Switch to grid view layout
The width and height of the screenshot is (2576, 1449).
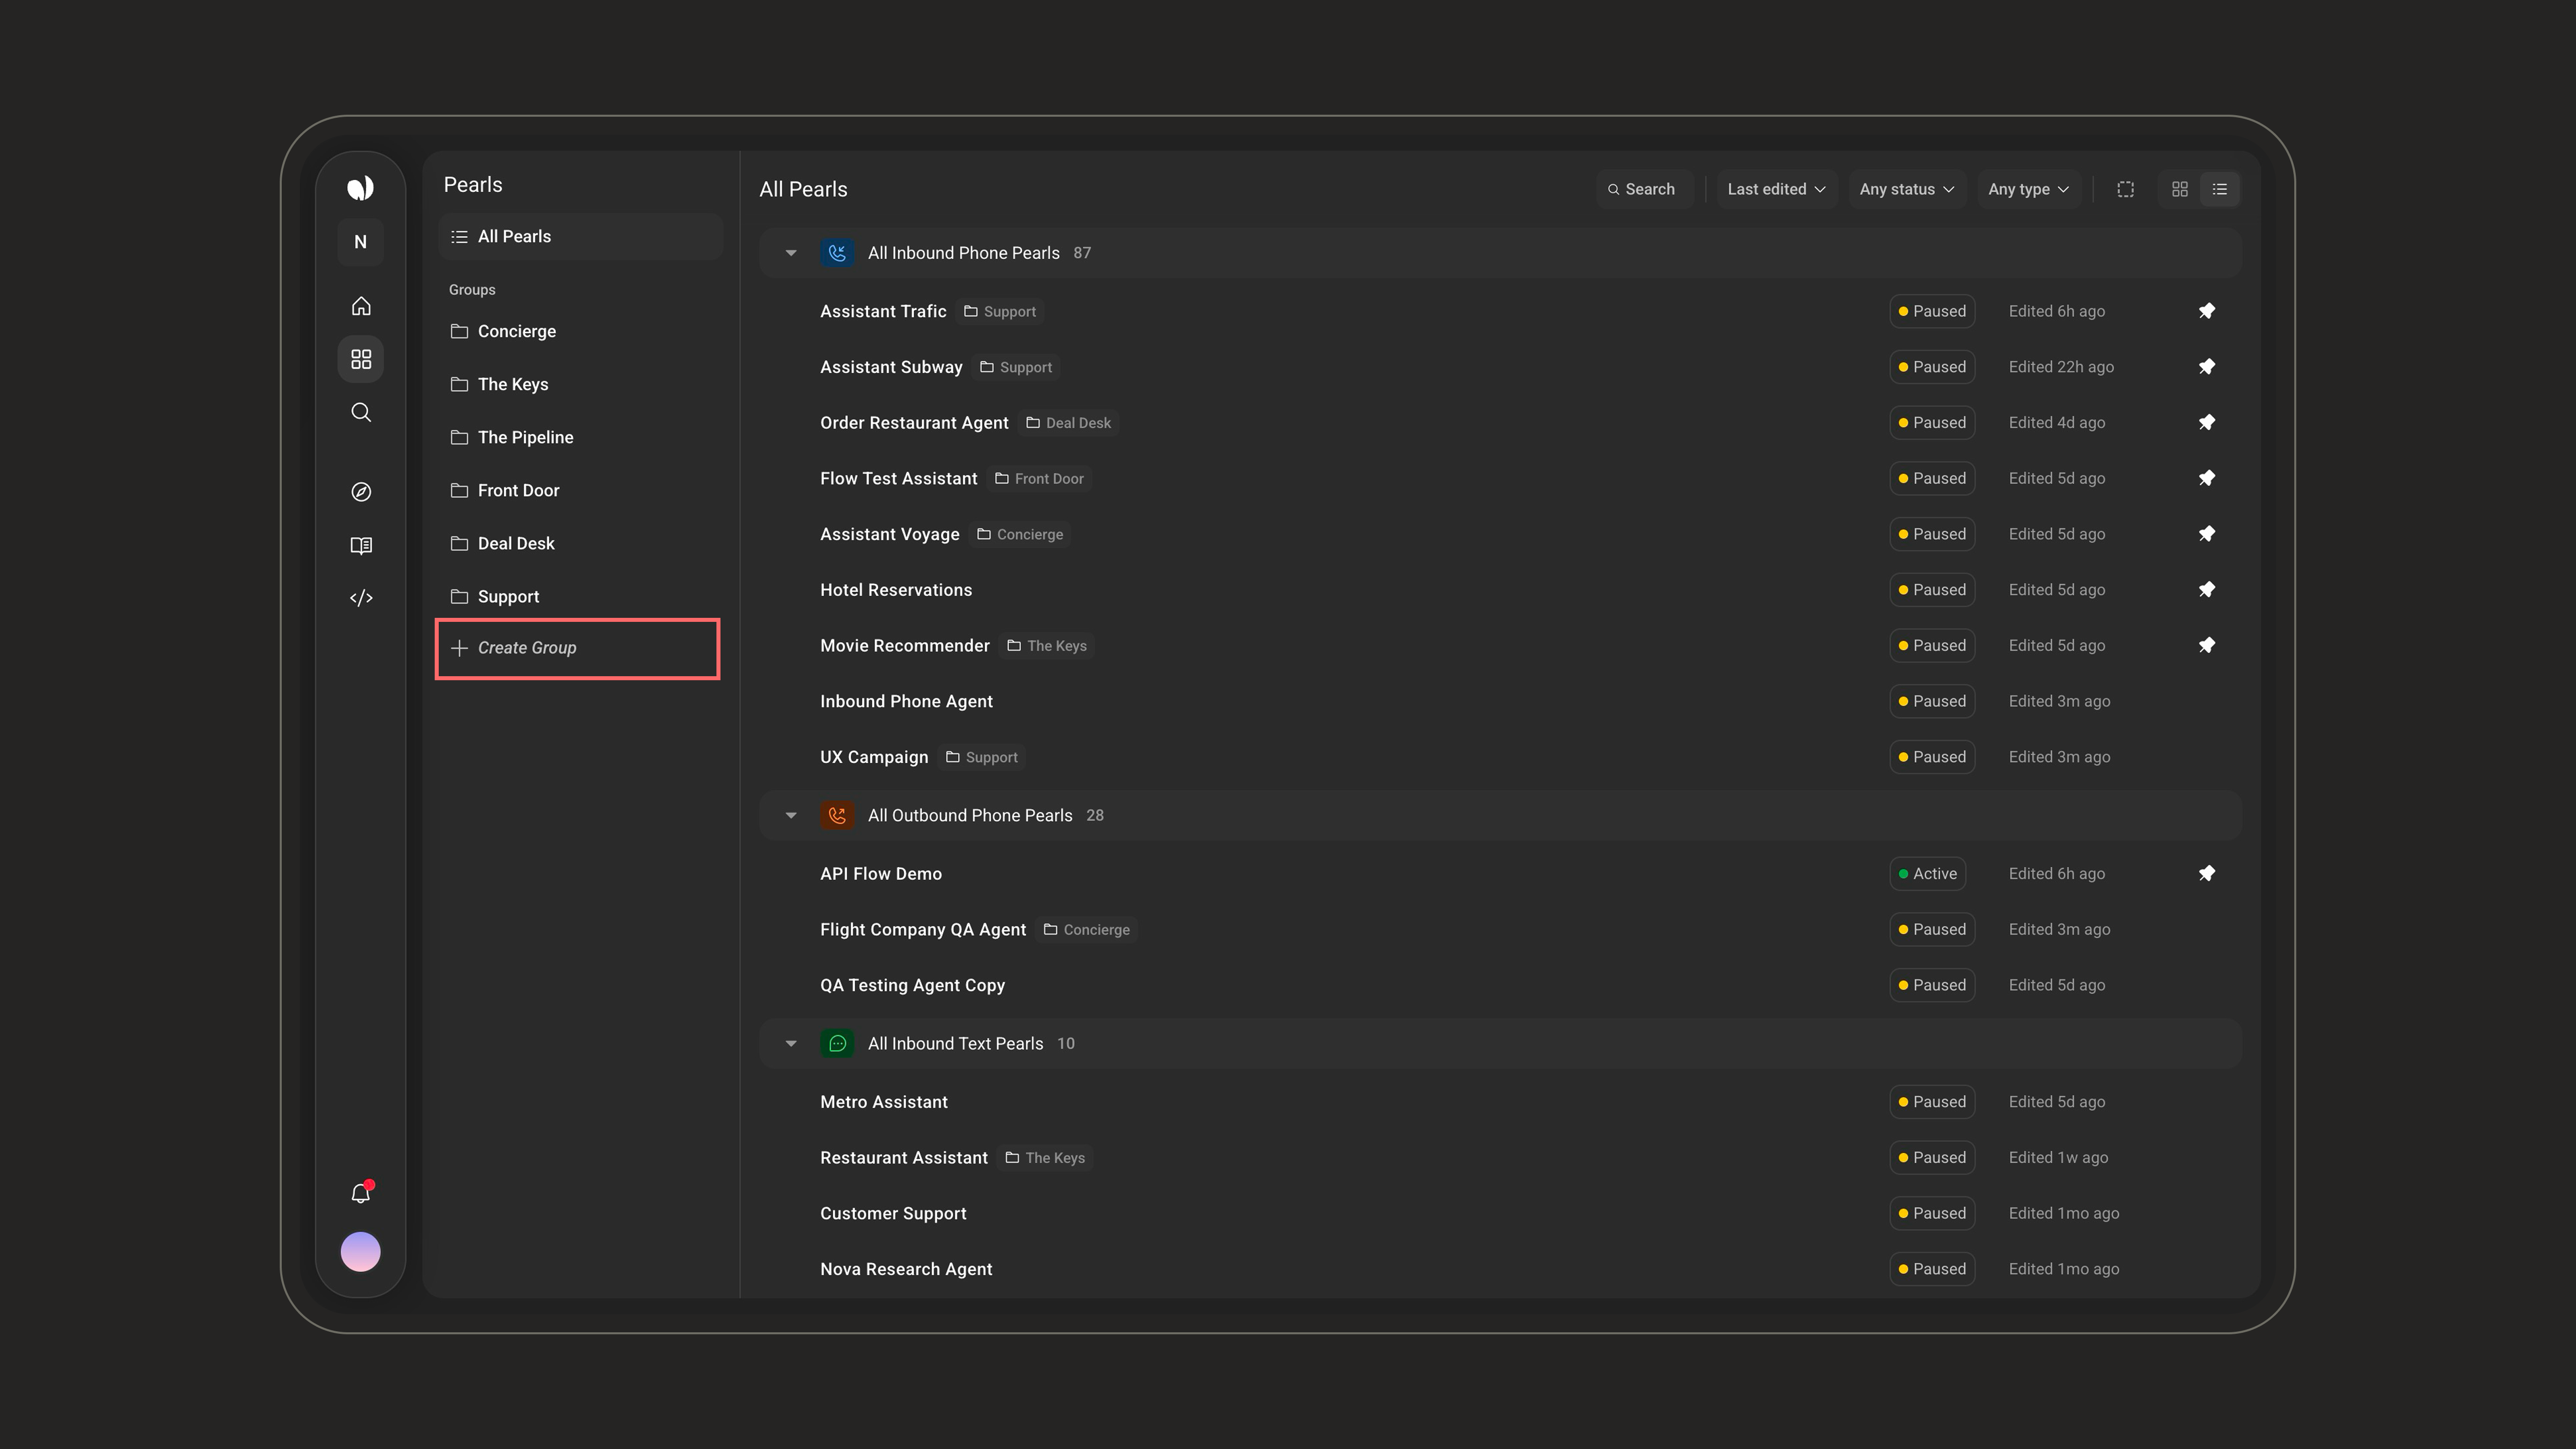pos(2180,189)
